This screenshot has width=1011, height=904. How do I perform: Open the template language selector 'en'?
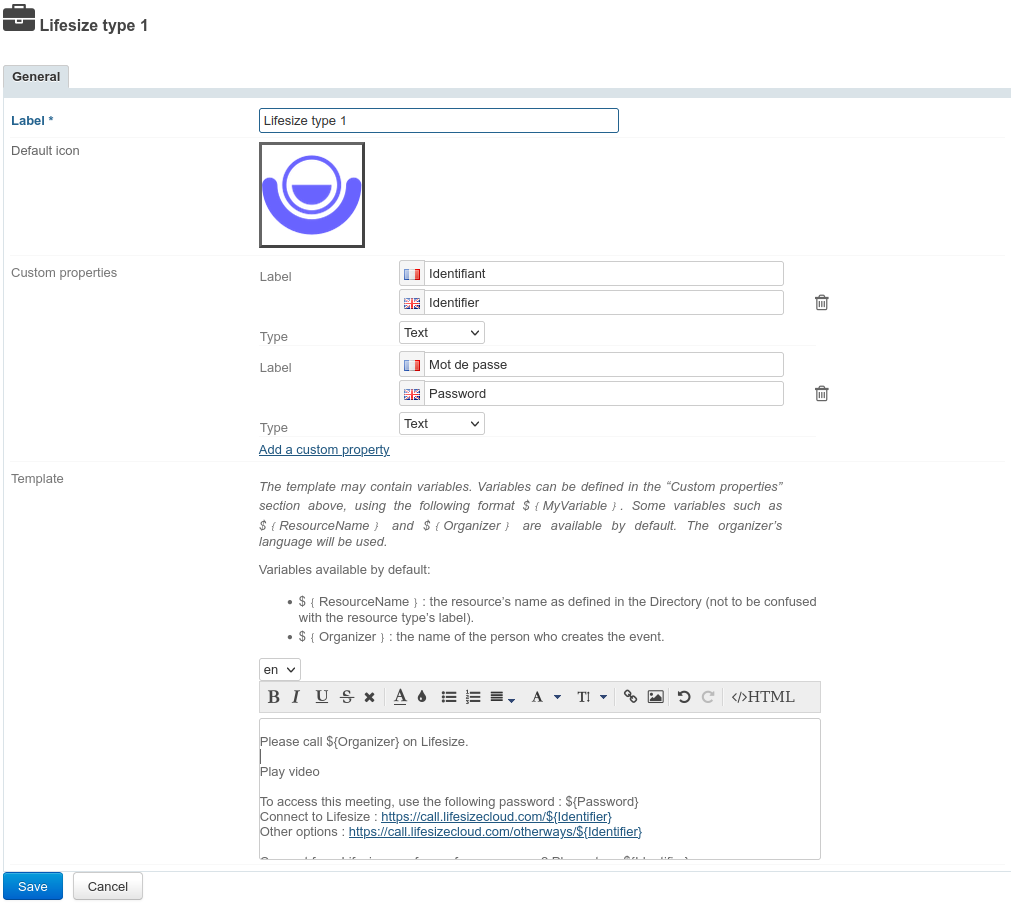pyautogui.click(x=279, y=669)
